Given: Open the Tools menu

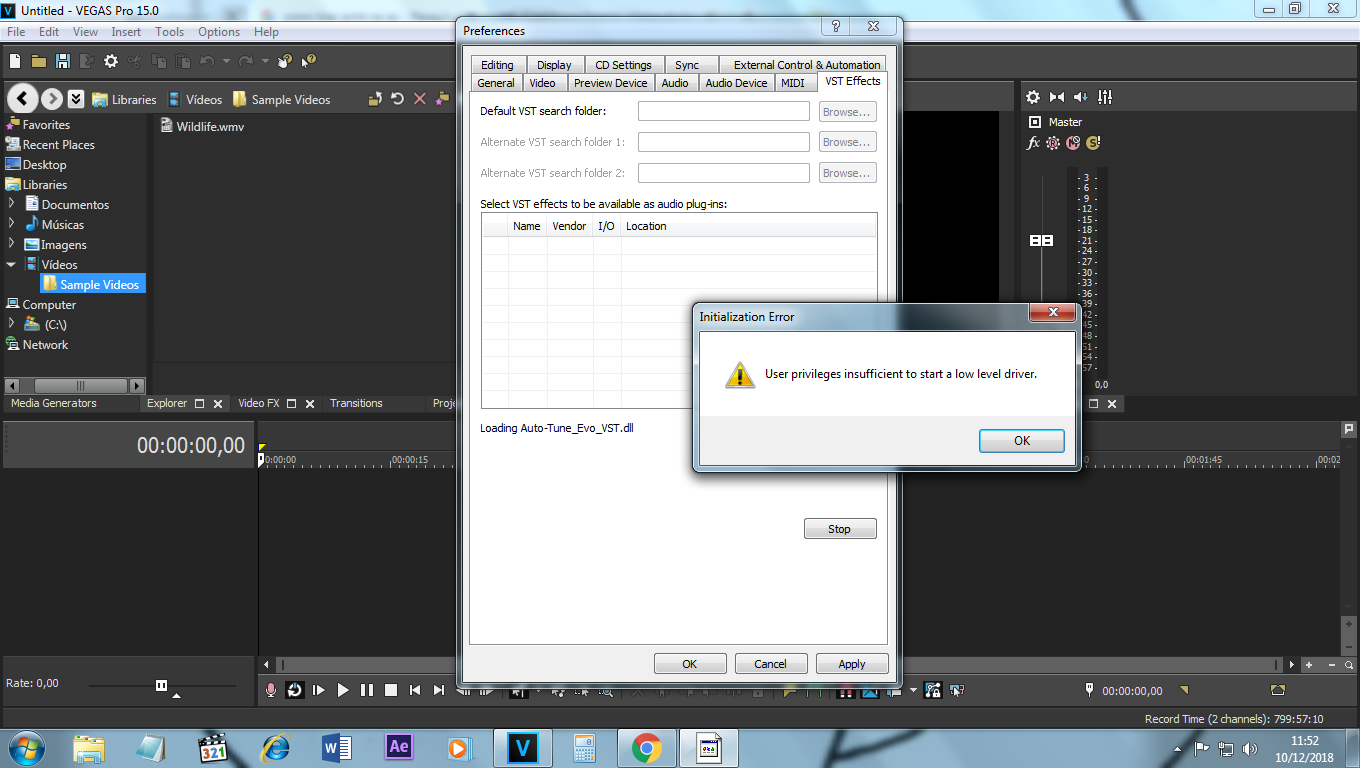Looking at the screenshot, I should (169, 32).
